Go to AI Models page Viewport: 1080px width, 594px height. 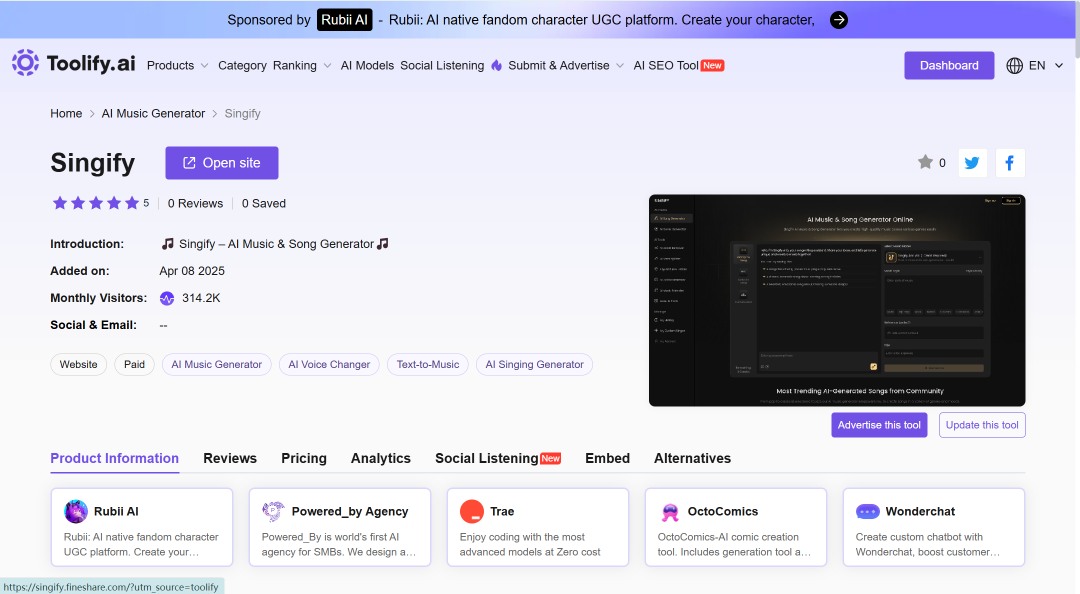click(367, 65)
